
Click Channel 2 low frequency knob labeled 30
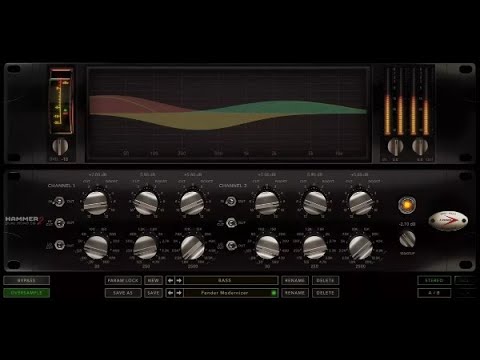(267, 247)
